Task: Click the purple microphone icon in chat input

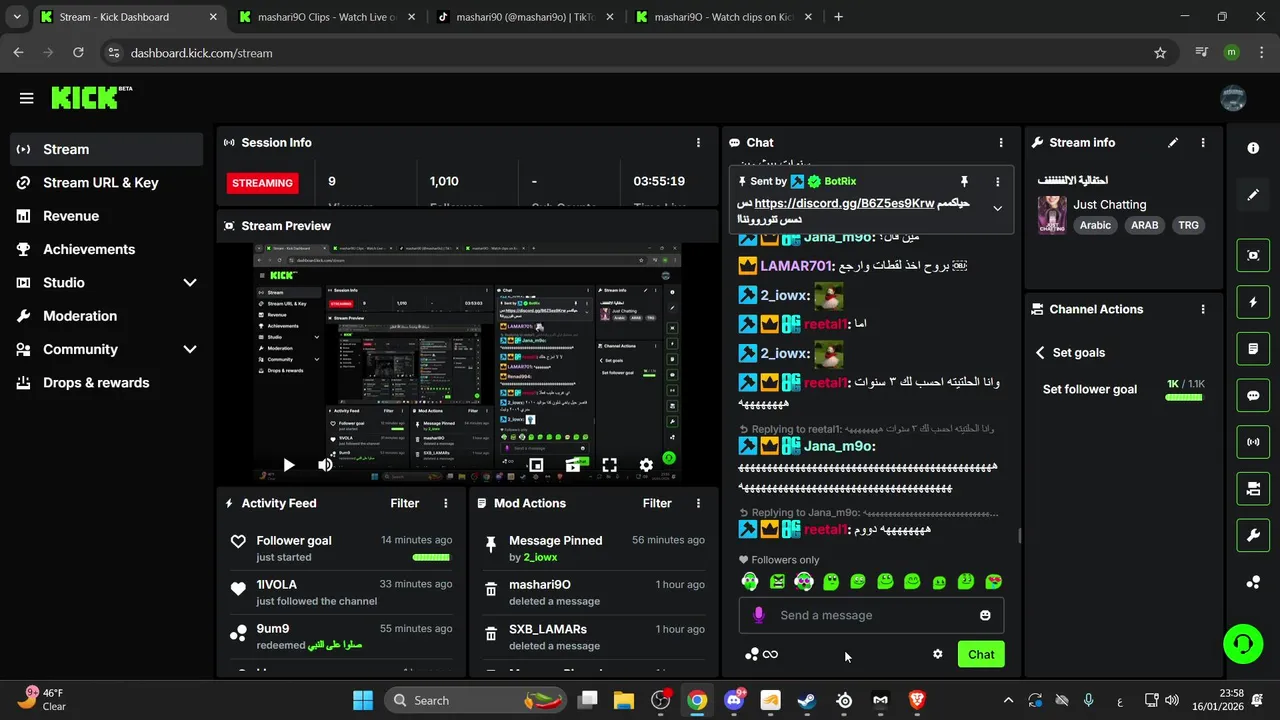Action: [x=759, y=615]
